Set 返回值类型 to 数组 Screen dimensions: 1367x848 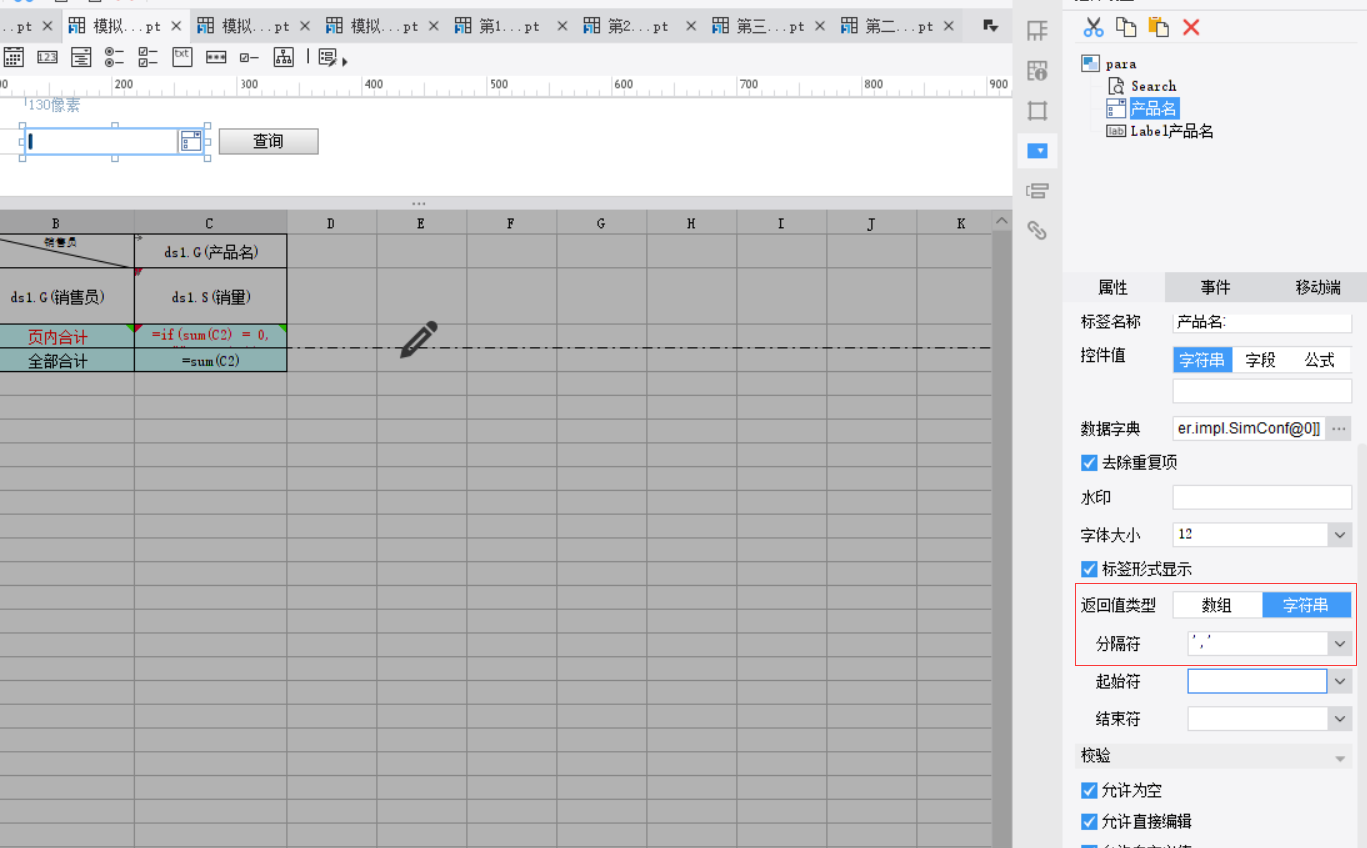click(x=1217, y=605)
